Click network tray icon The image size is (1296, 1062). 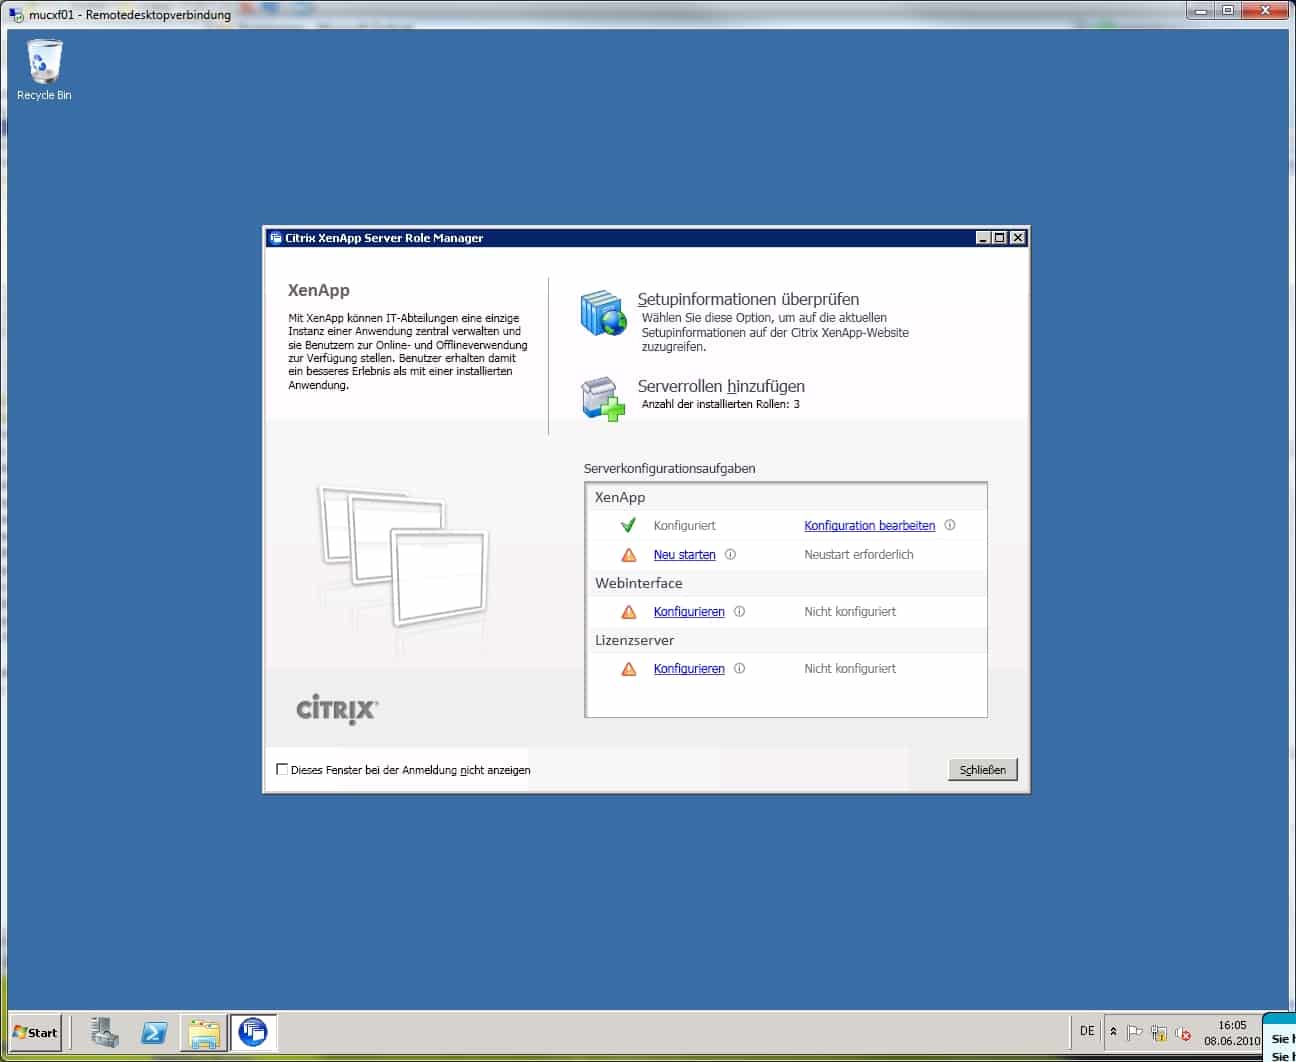click(1159, 1033)
